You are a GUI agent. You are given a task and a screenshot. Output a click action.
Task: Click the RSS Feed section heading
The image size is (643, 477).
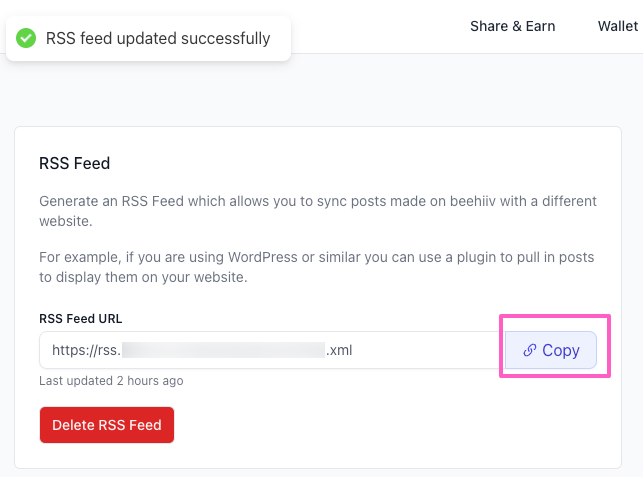(74, 163)
